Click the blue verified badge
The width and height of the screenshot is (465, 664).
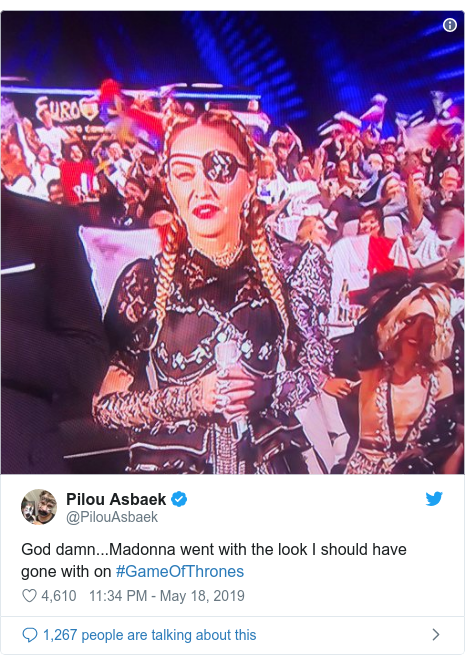click(x=179, y=499)
